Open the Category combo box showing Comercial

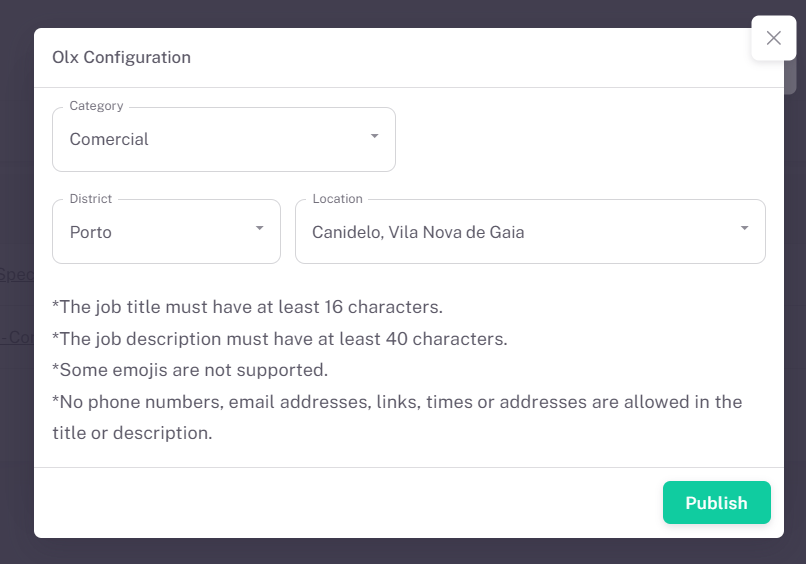click(x=223, y=140)
